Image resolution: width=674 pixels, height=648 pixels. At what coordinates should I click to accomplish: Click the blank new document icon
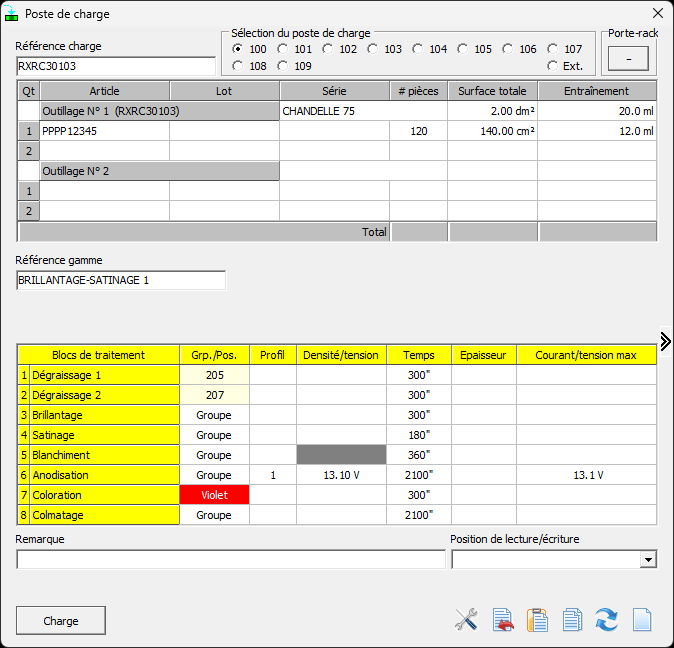[641, 620]
